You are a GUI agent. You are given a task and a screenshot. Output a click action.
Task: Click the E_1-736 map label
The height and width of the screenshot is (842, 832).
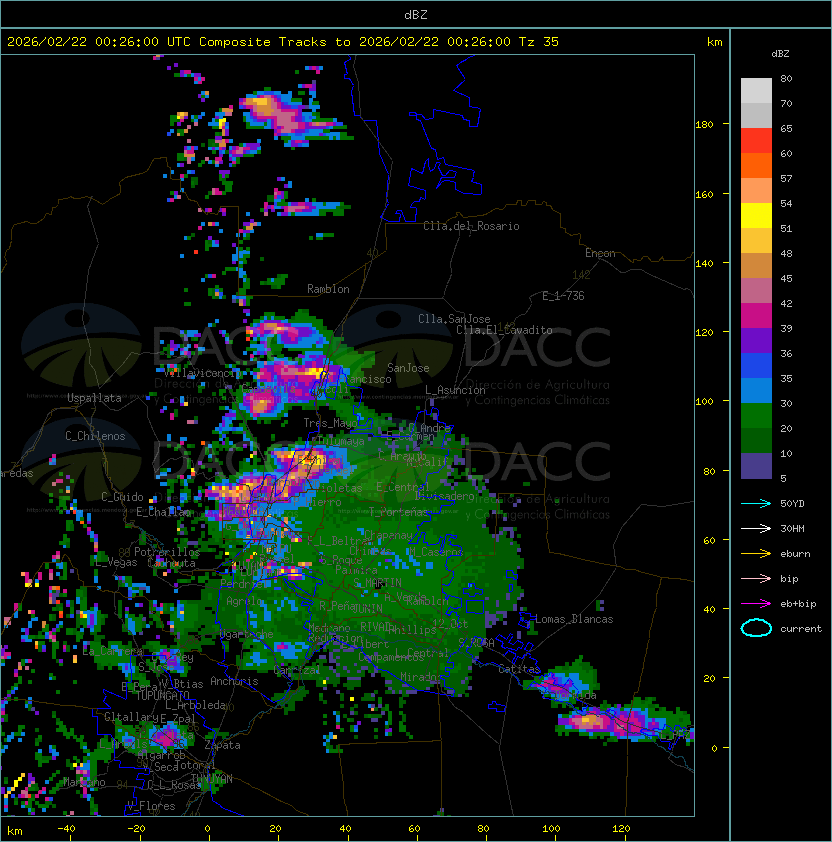563,296
